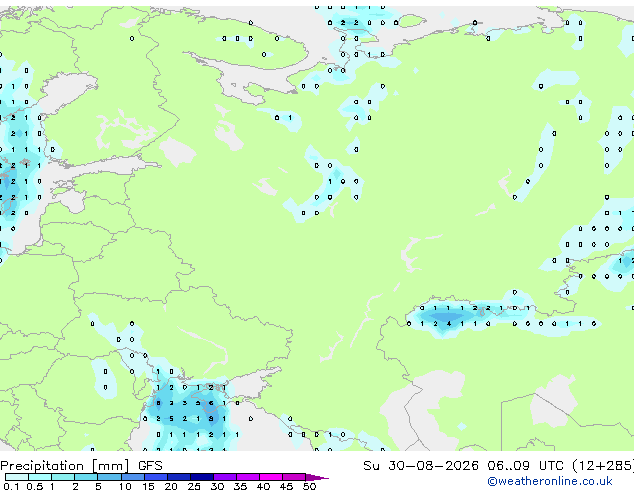Click the 'Su 30-08-2026' forecast date
This screenshot has width=634, height=490.
421,465
